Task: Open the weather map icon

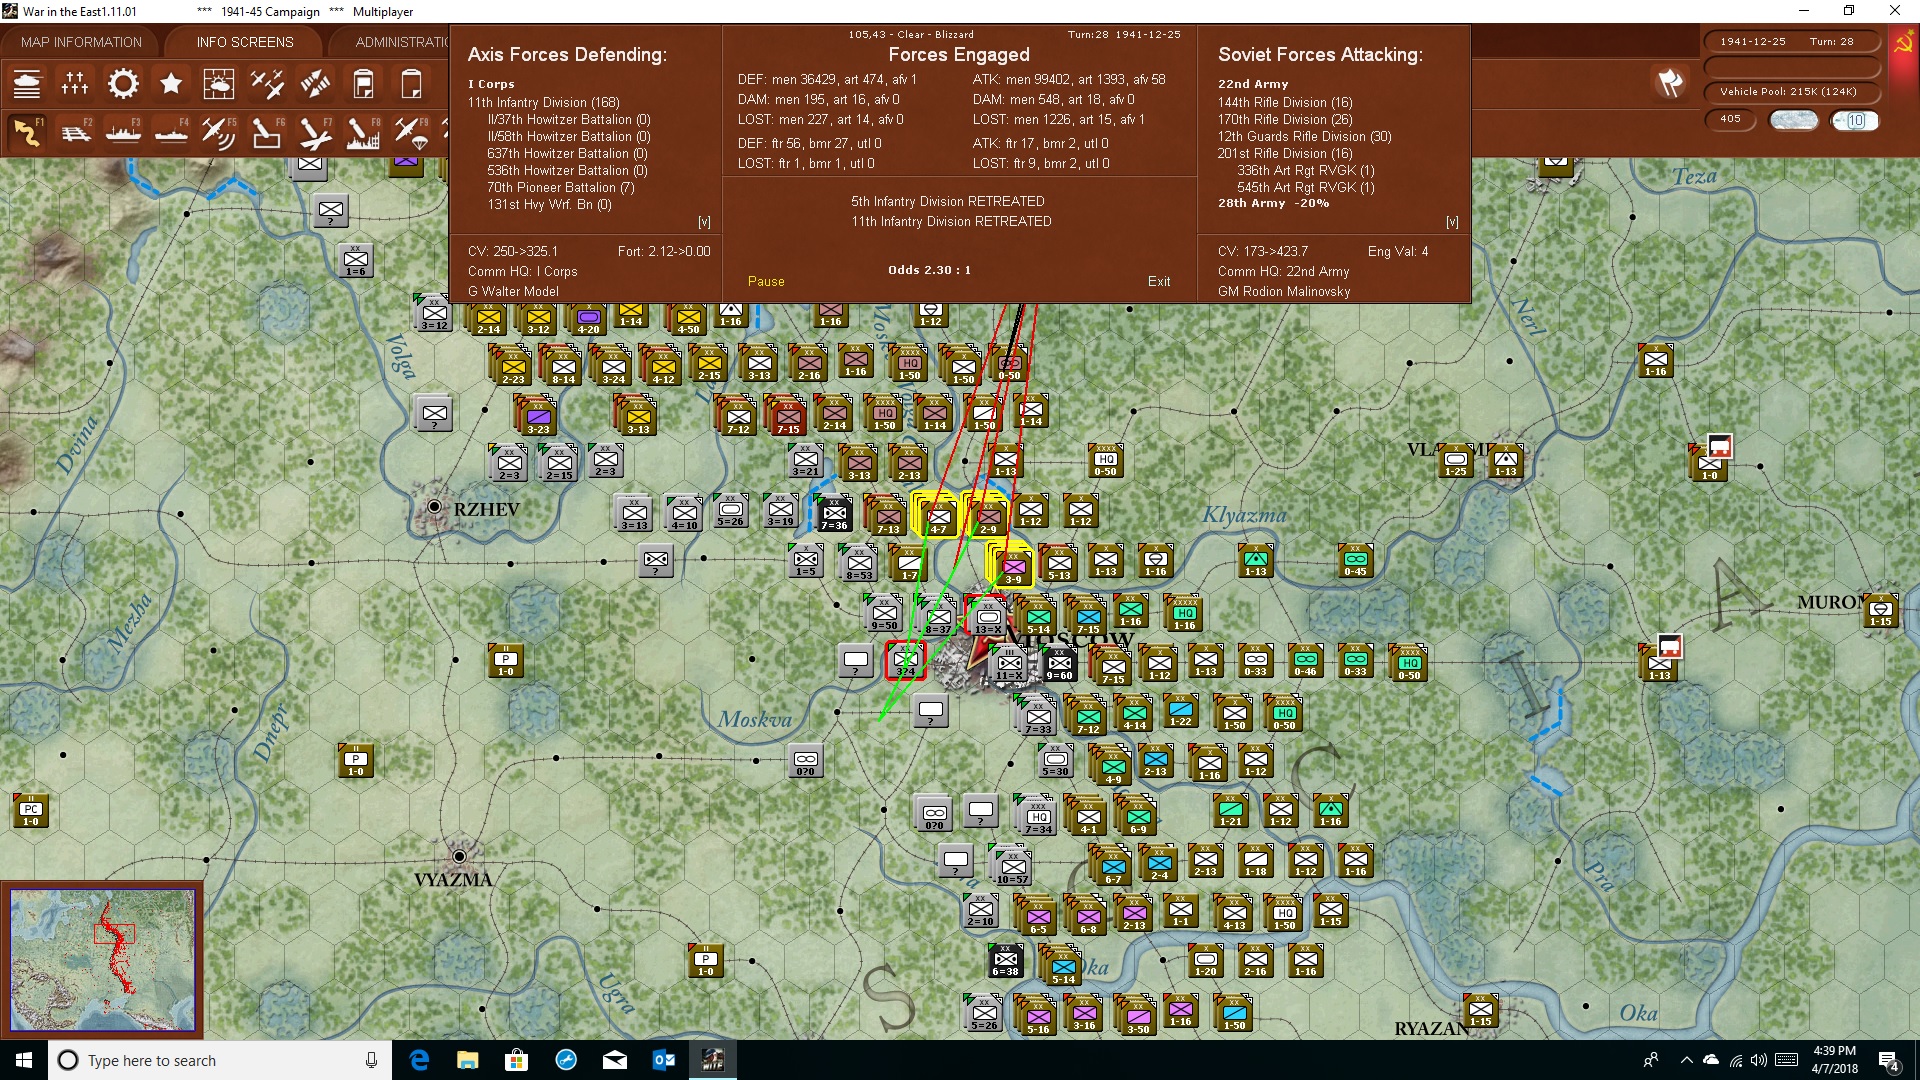Action: (x=219, y=84)
